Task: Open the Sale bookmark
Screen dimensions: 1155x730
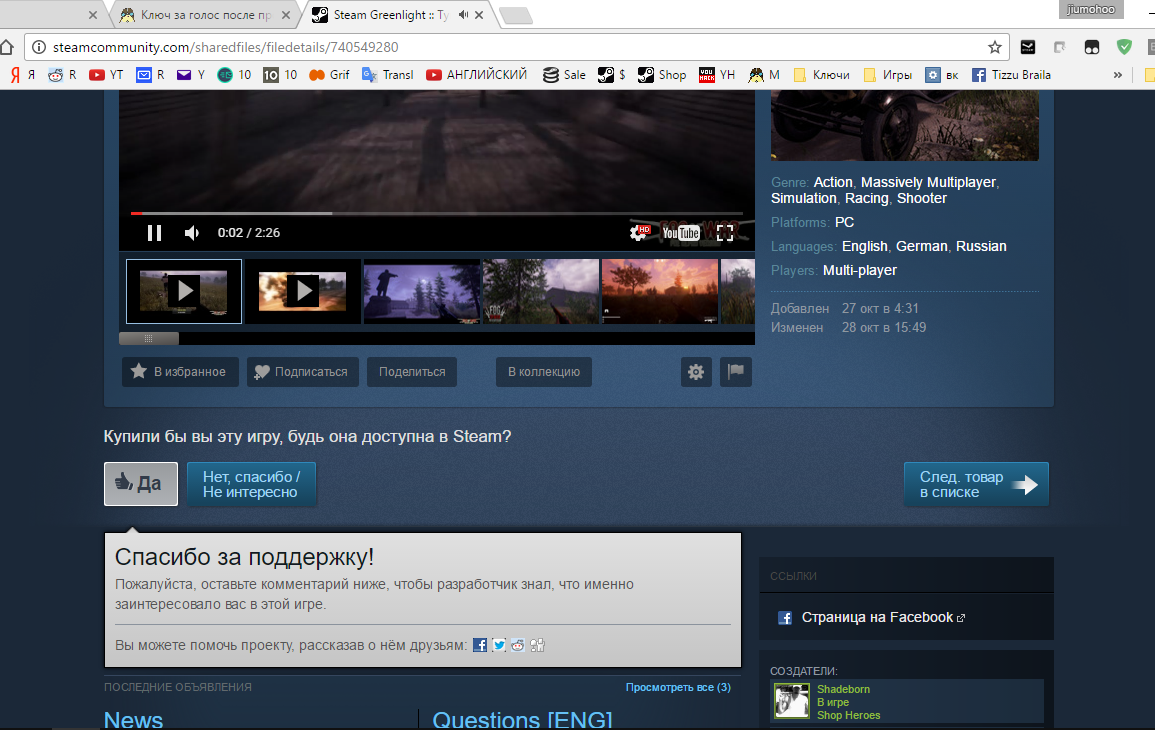Action: [564, 74]
